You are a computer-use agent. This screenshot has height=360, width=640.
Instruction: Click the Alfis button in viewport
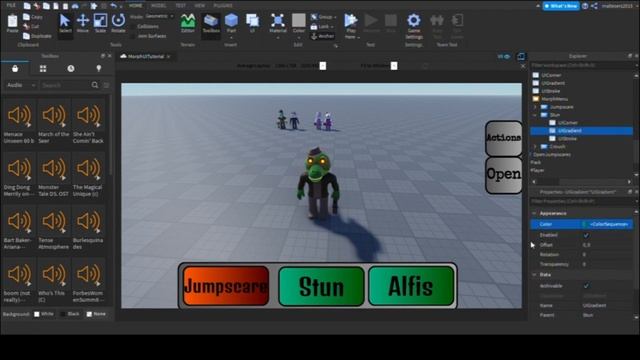click(411, 286)
